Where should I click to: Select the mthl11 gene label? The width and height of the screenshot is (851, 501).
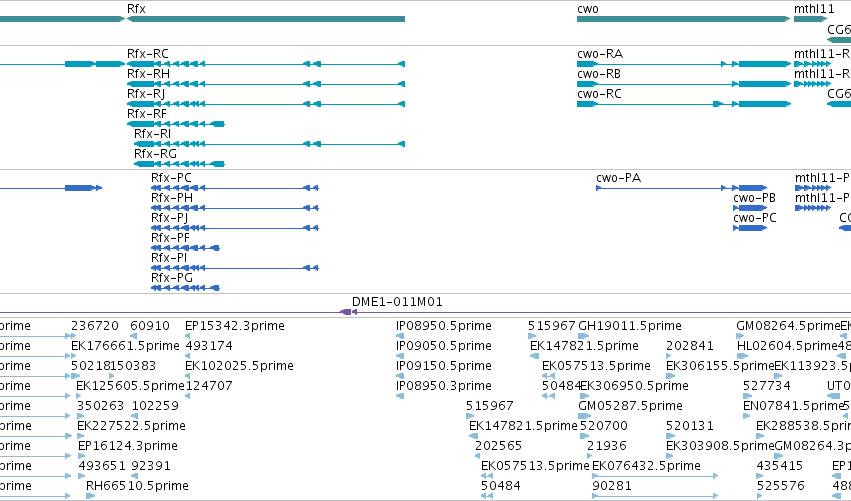(x=814, y=9)
